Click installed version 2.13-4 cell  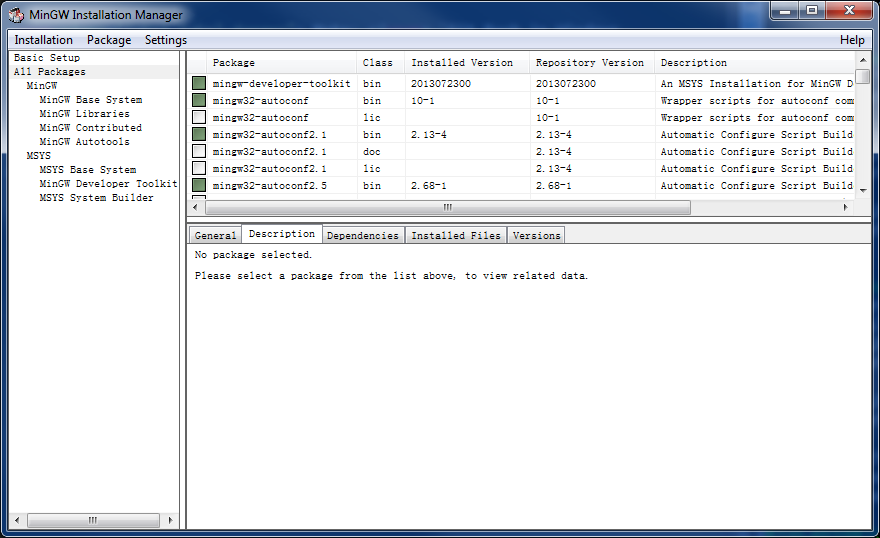pyautogui.click(x=429, y=135)
